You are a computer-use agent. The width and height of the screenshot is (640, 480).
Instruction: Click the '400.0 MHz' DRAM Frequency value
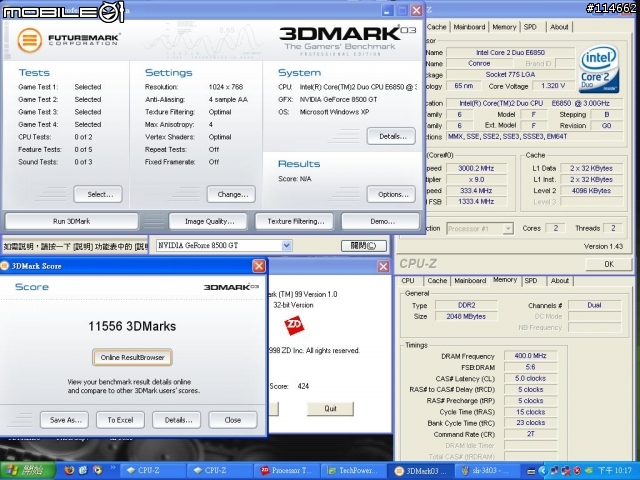pyautogui.click(x=530, y=356)
